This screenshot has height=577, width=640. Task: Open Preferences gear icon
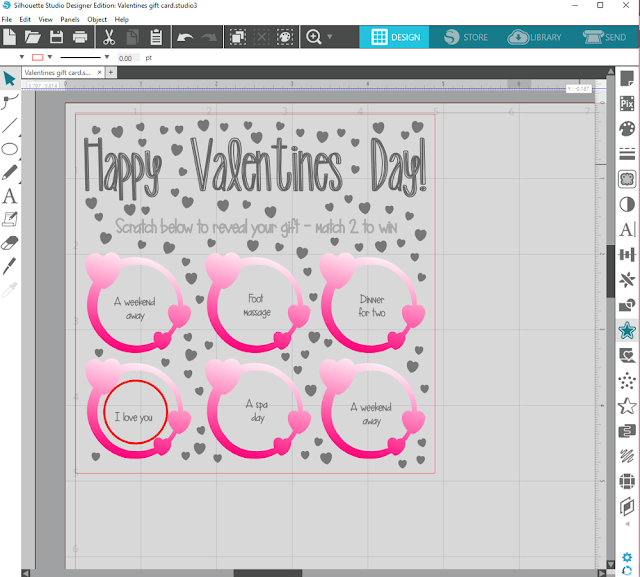(x=627, y=557)
